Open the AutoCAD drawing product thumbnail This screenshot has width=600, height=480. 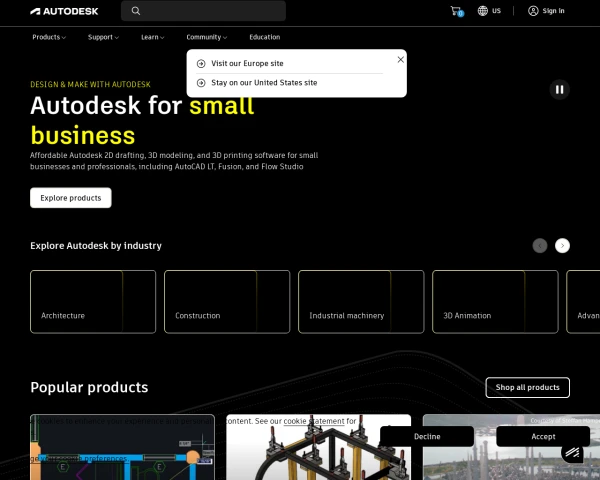(122, 447)
